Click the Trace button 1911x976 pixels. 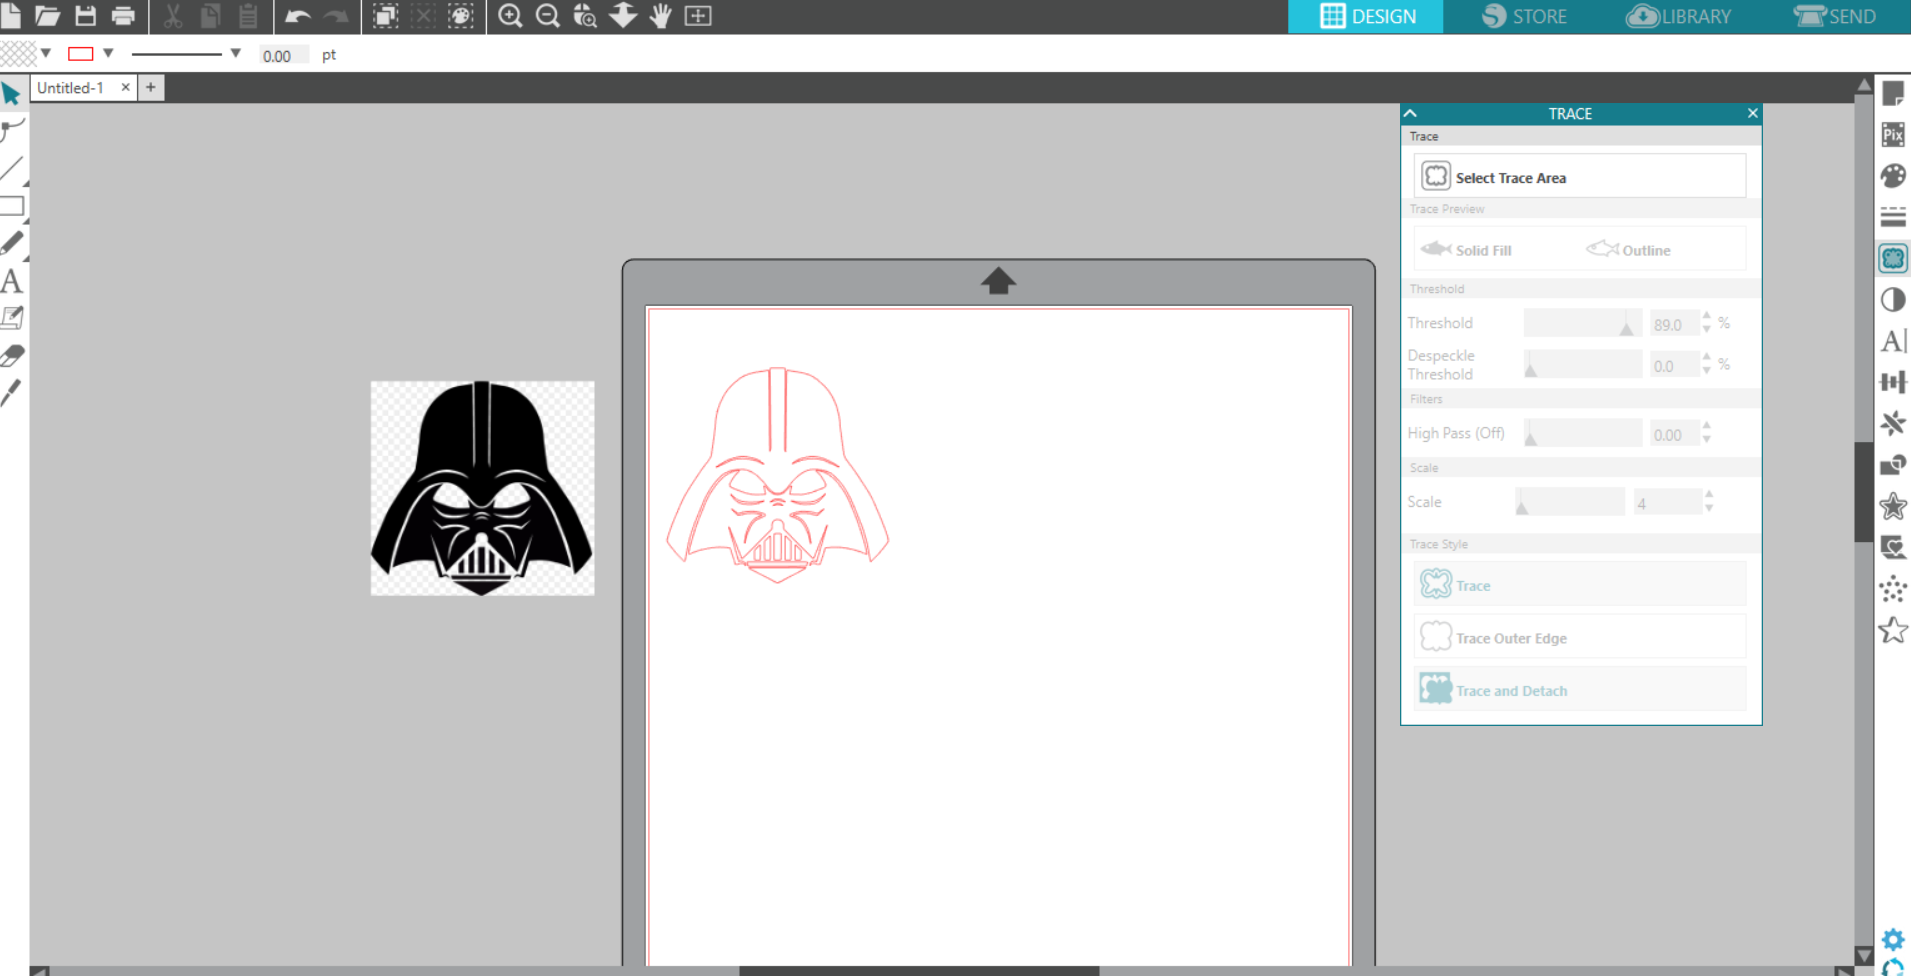[x=1580, y=585]
